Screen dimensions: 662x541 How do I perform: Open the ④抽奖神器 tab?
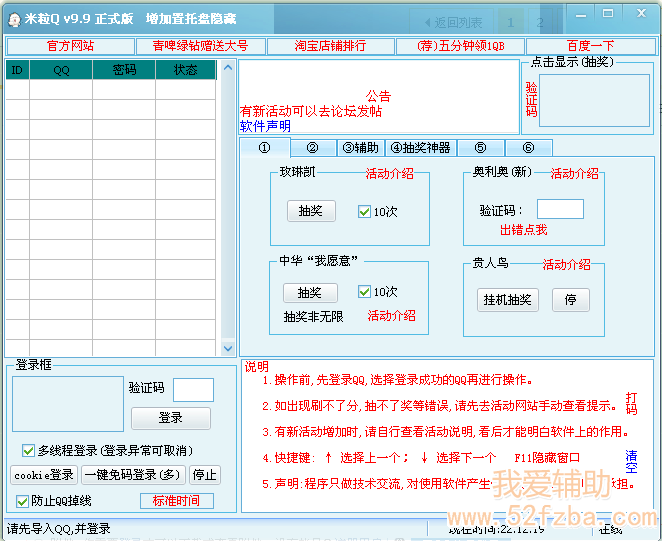click(420, 148)
